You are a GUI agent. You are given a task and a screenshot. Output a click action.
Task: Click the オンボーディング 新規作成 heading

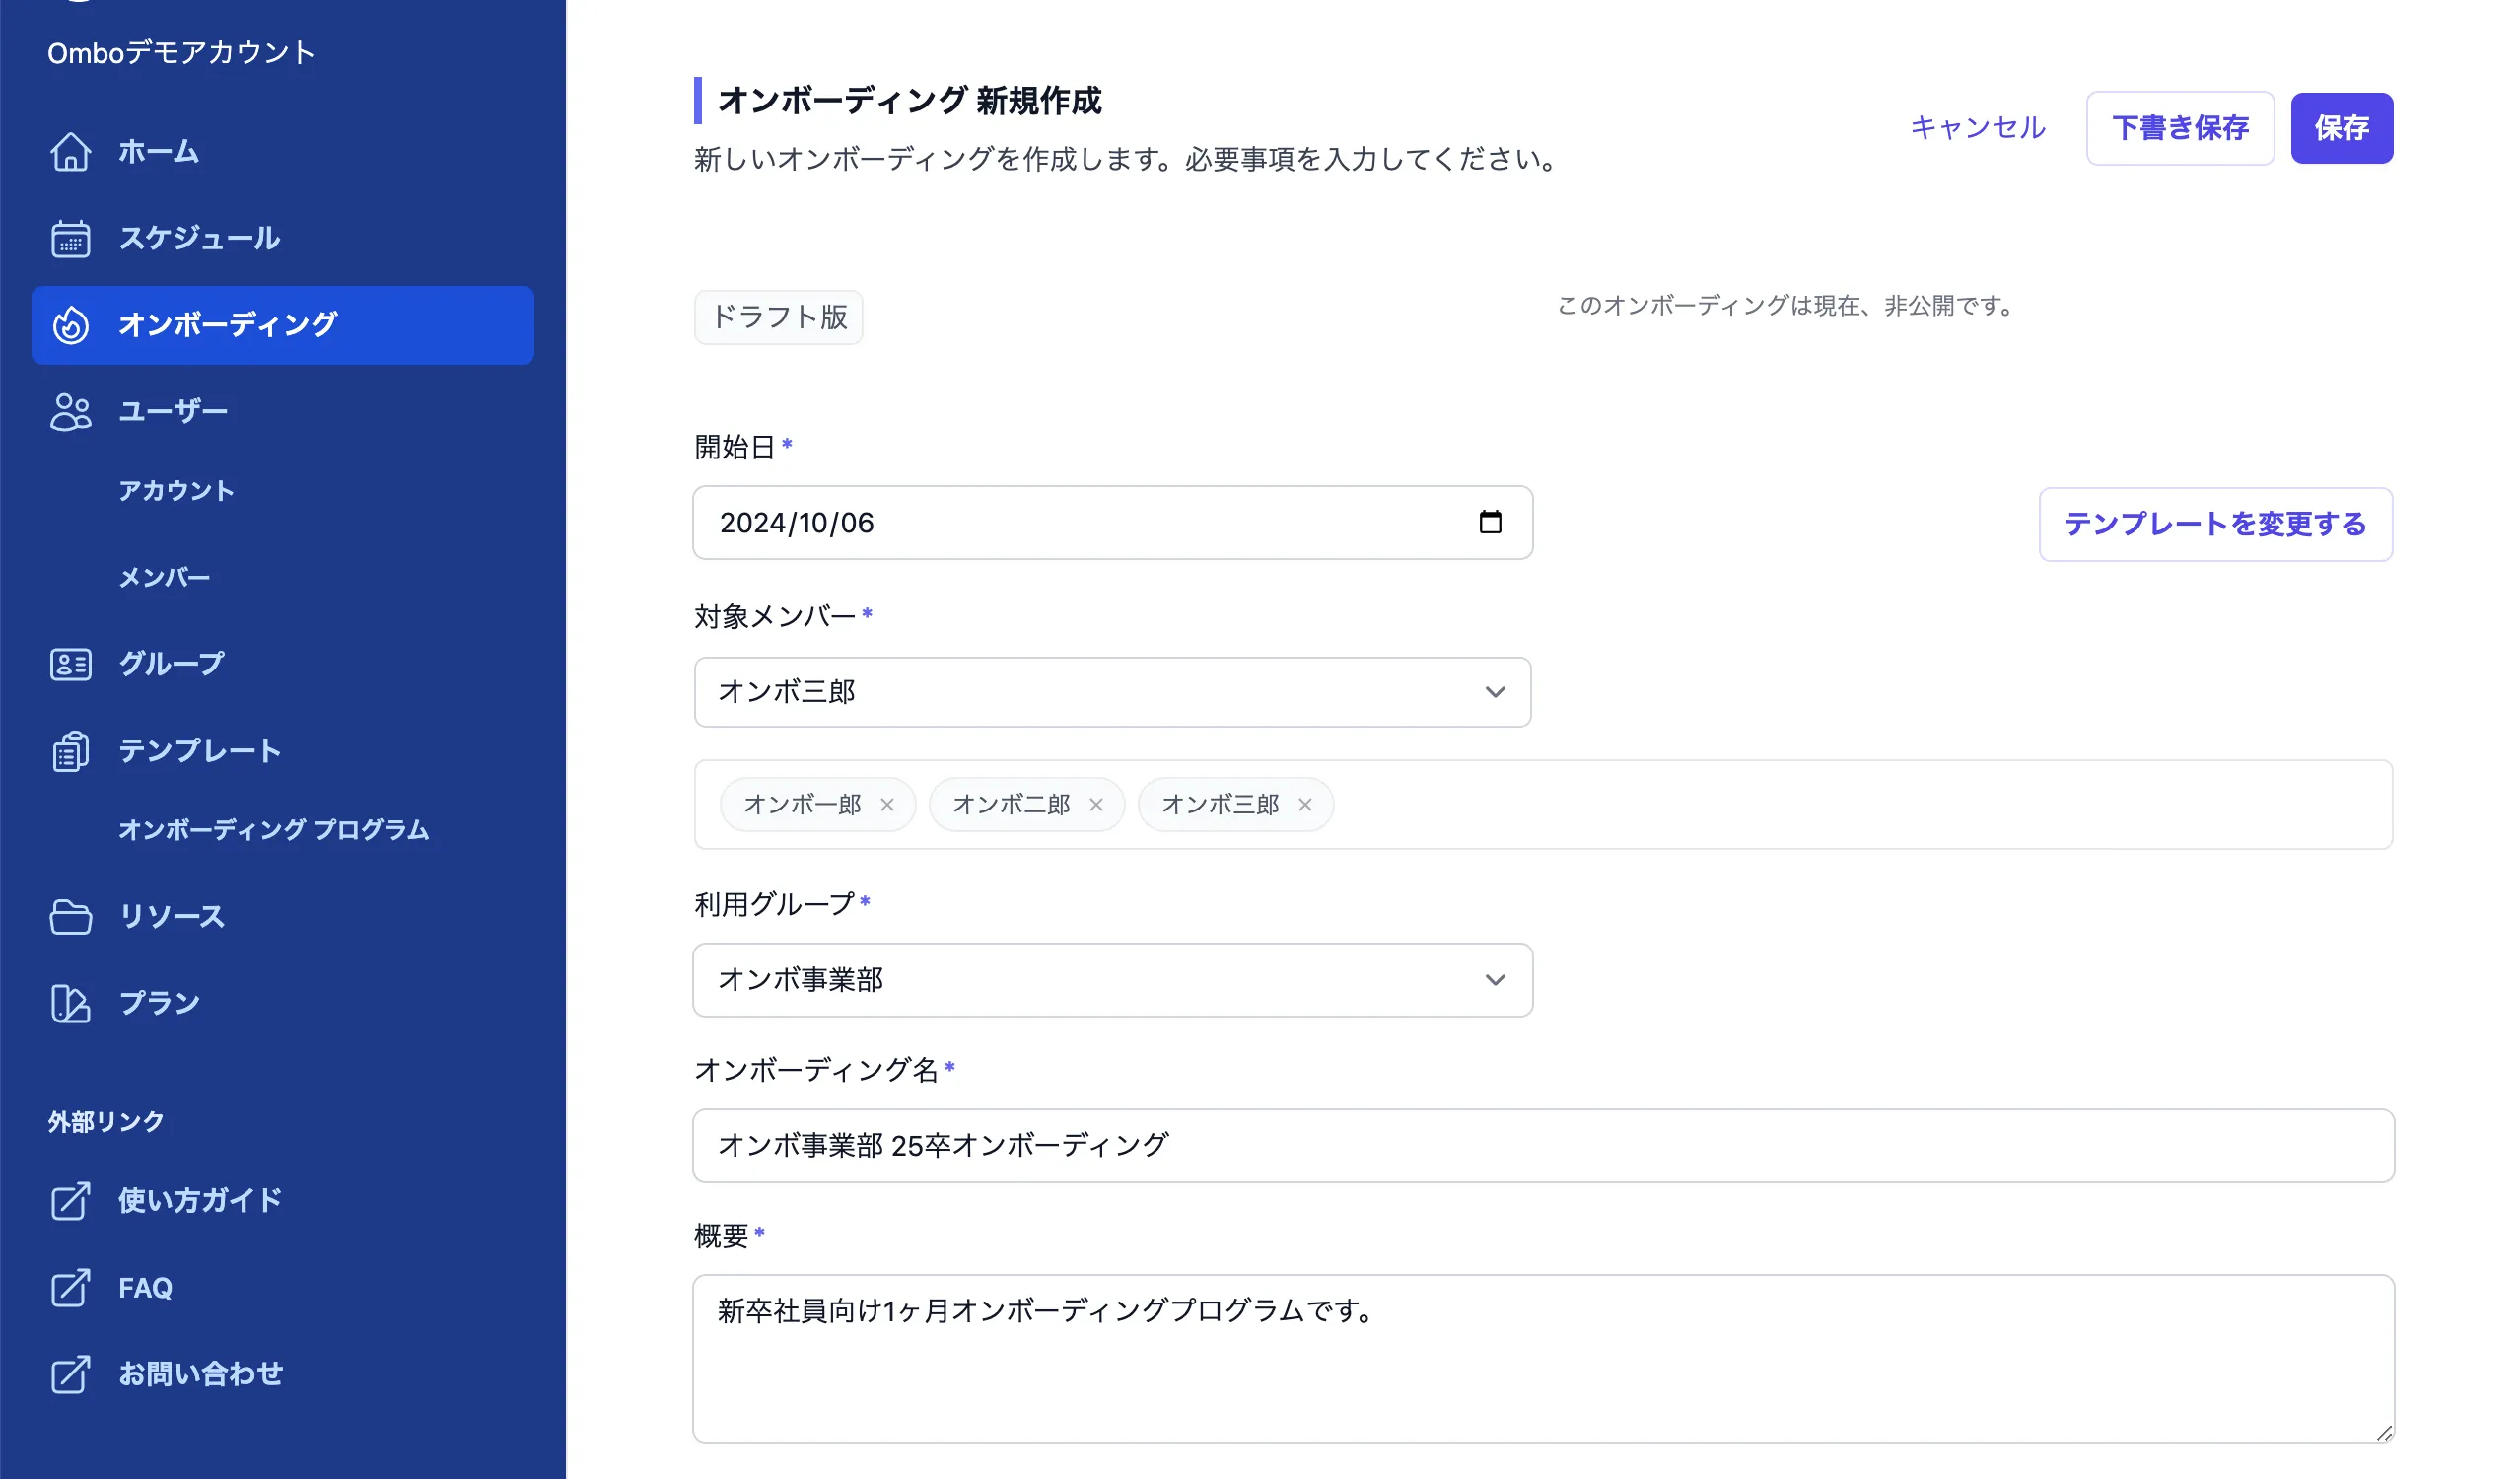click(x=909, y=100)
